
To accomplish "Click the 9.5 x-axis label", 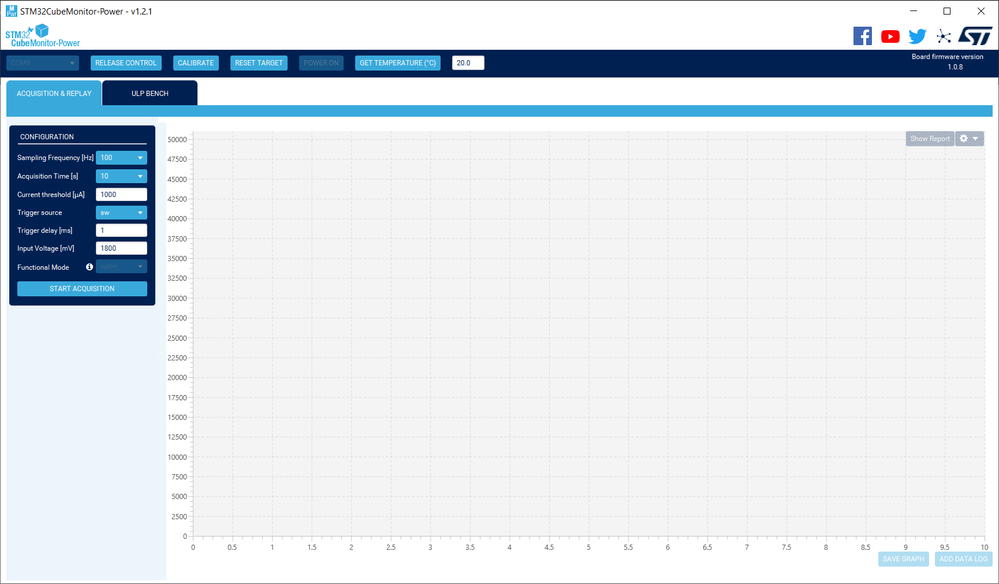I will coord(944,547).
